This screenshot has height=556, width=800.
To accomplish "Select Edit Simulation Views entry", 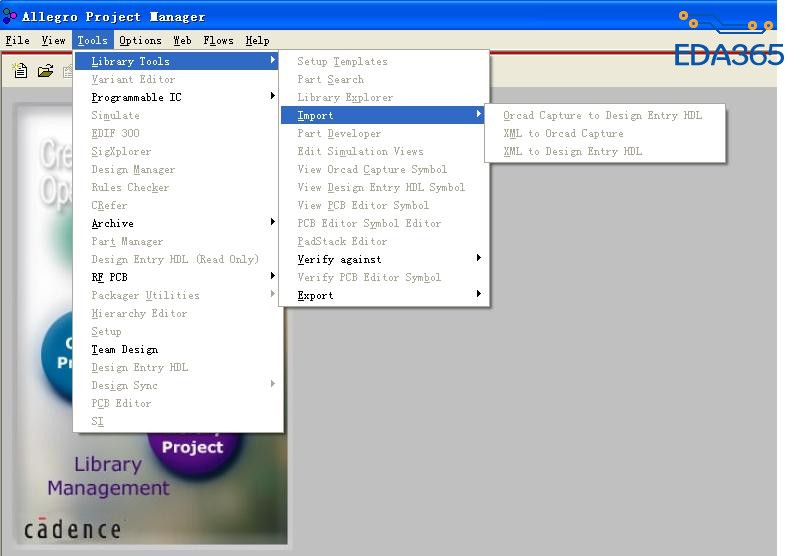I will click(x=384, y=151).
